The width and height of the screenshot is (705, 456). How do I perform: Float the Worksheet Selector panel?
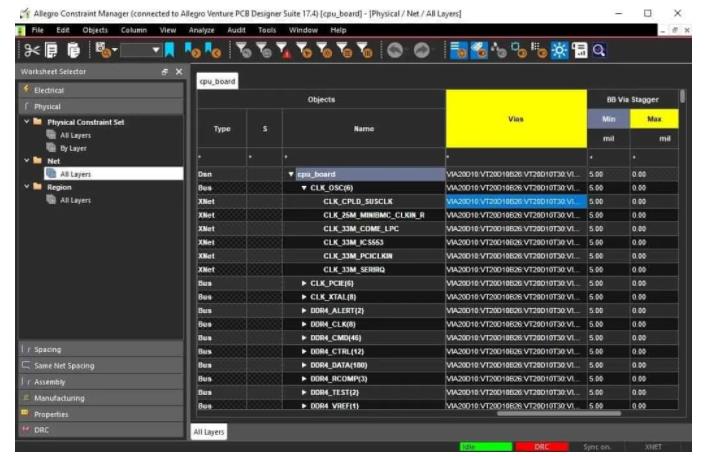coord(165,72)
